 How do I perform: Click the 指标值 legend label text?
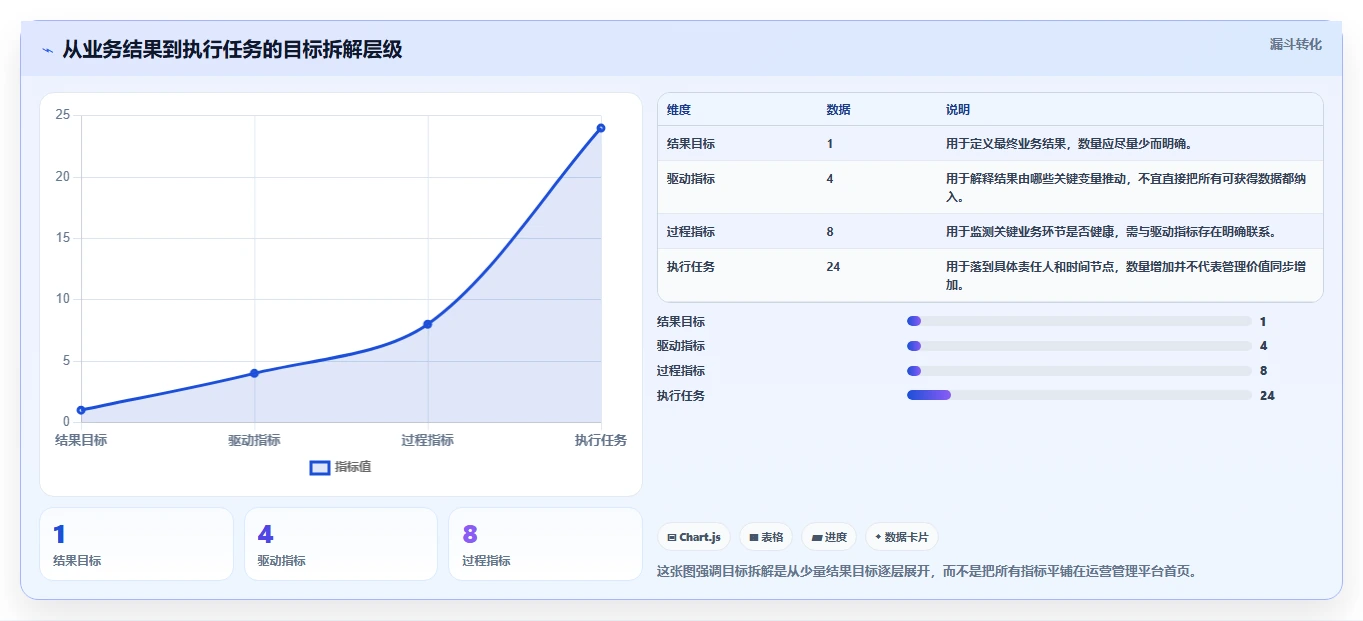point(353,467)
